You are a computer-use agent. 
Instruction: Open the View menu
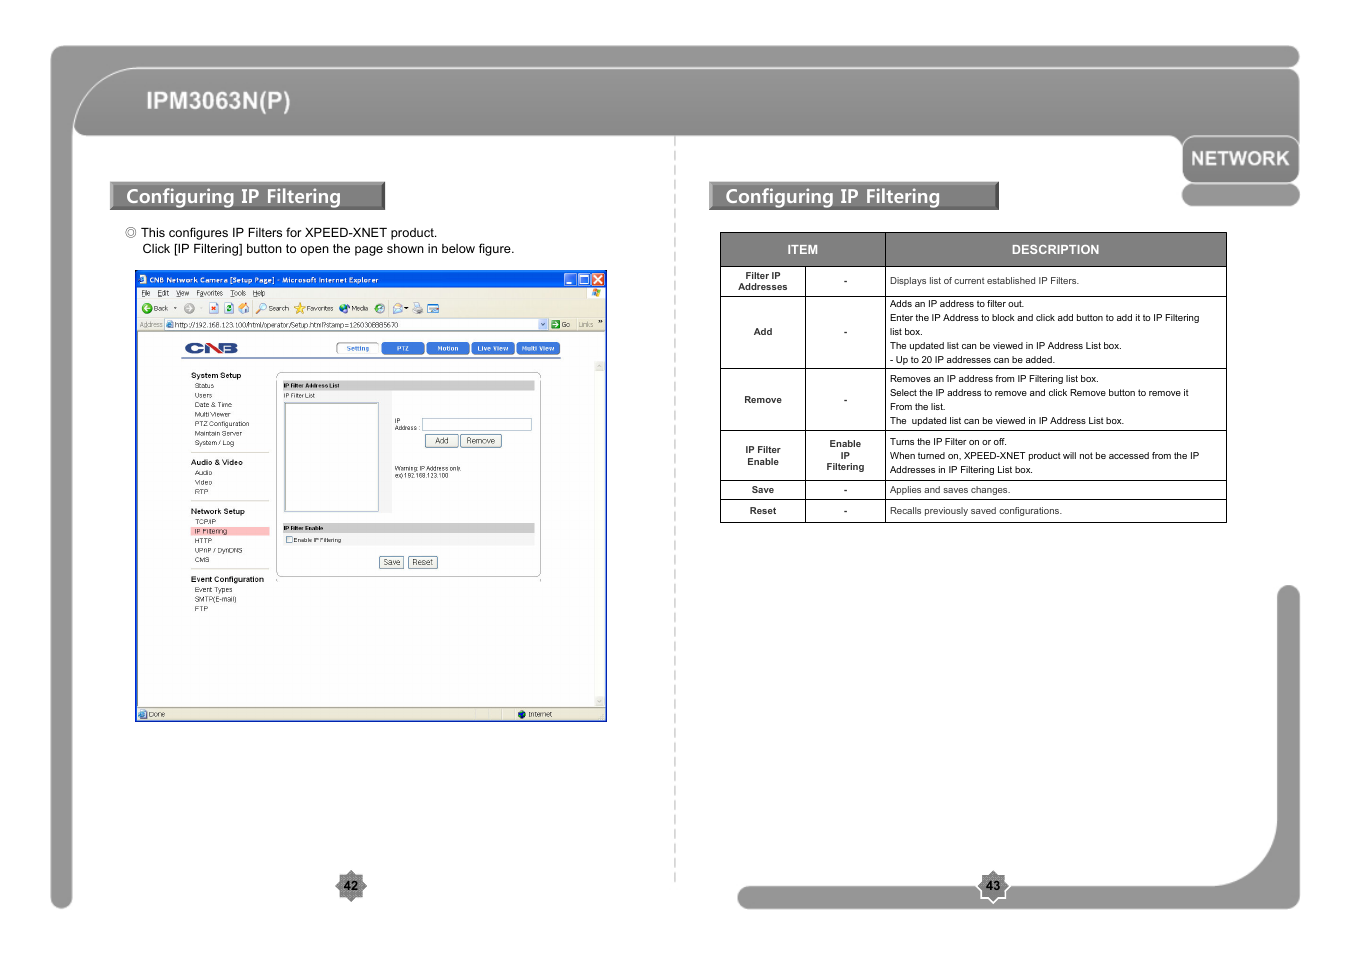pyautogui.click(x=183, y=293)
